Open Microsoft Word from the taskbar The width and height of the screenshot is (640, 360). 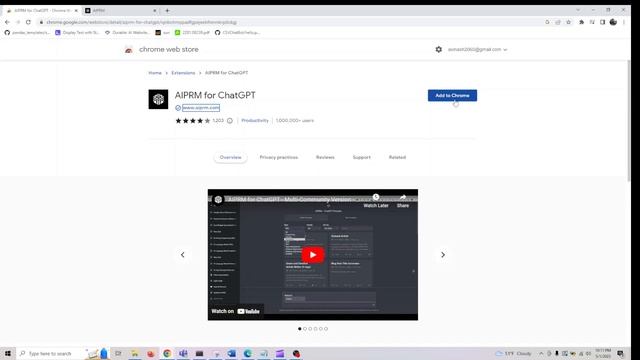[x=231, y=353]
